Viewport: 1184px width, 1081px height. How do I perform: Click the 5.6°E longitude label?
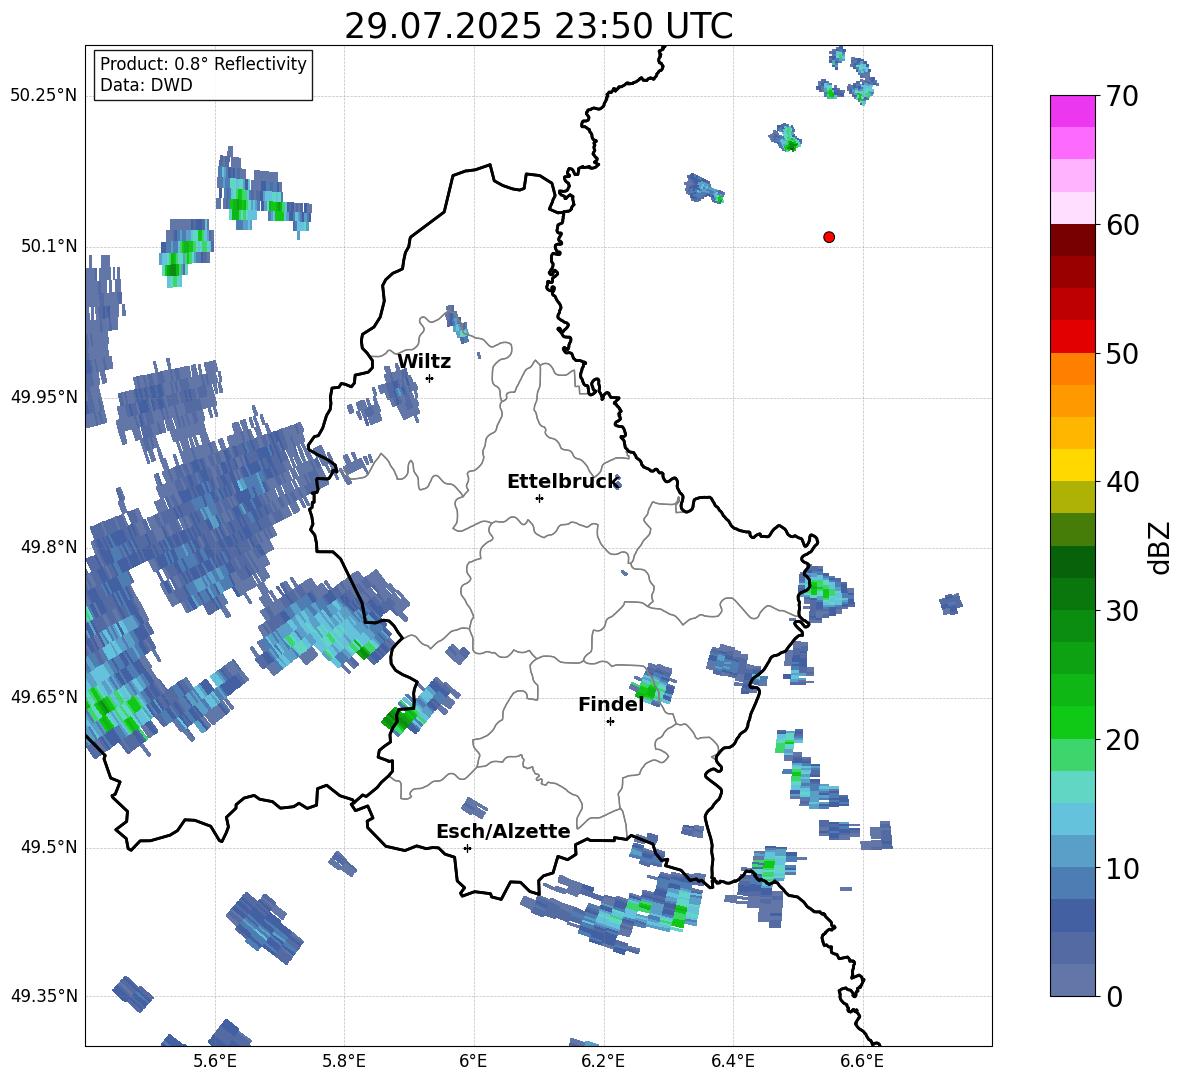(215, 1061)
